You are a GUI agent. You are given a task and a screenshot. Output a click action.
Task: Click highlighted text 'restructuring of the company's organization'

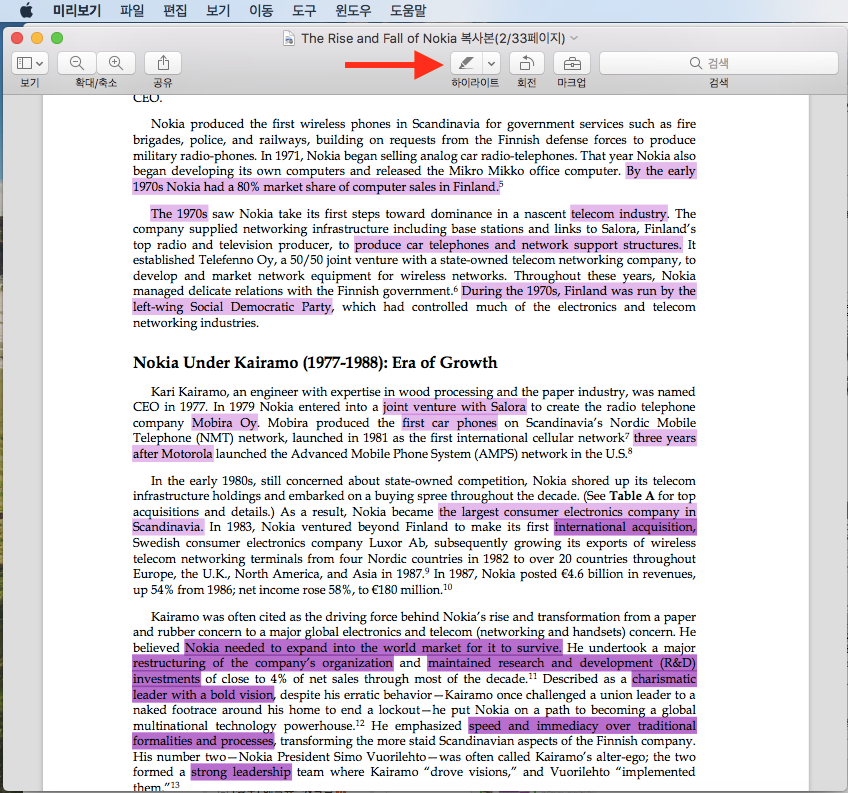263,663
